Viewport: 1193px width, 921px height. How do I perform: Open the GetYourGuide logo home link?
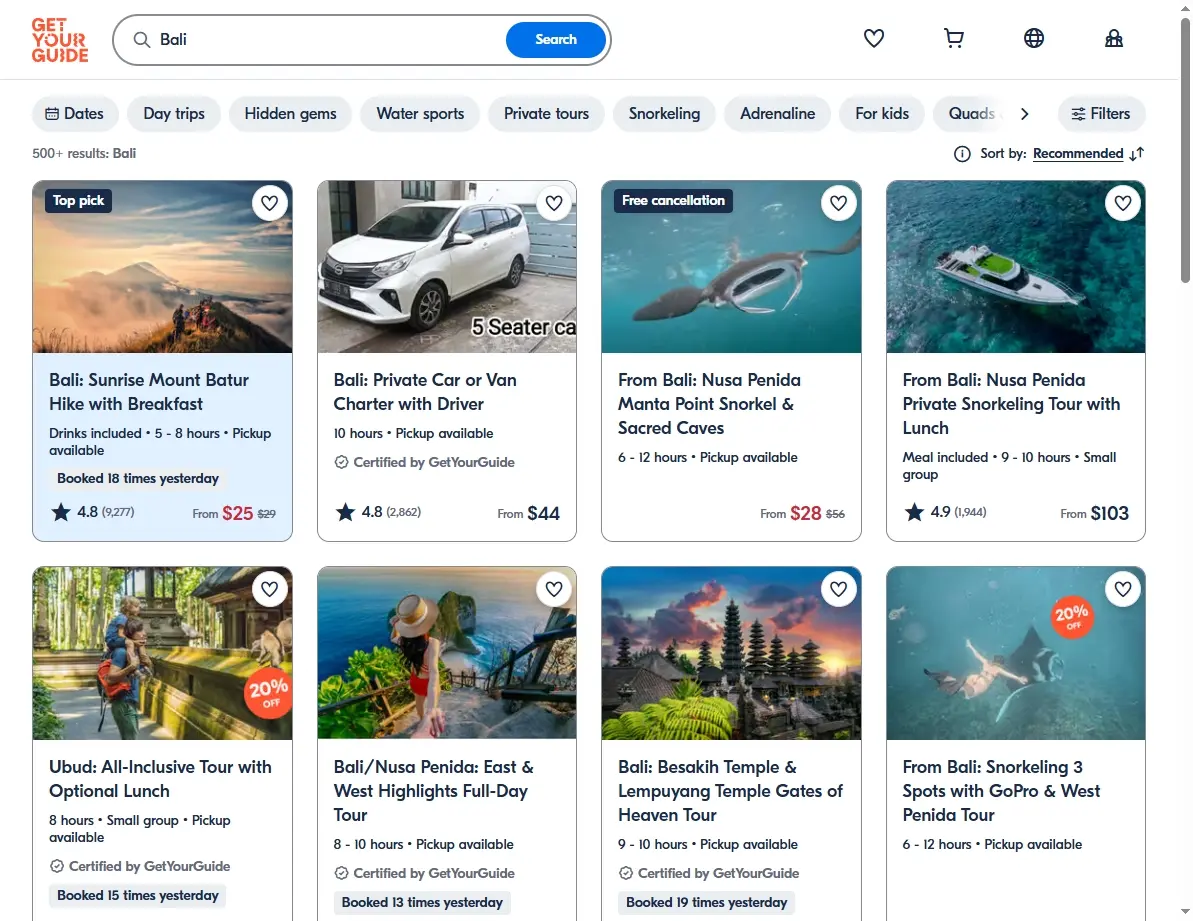59,40
